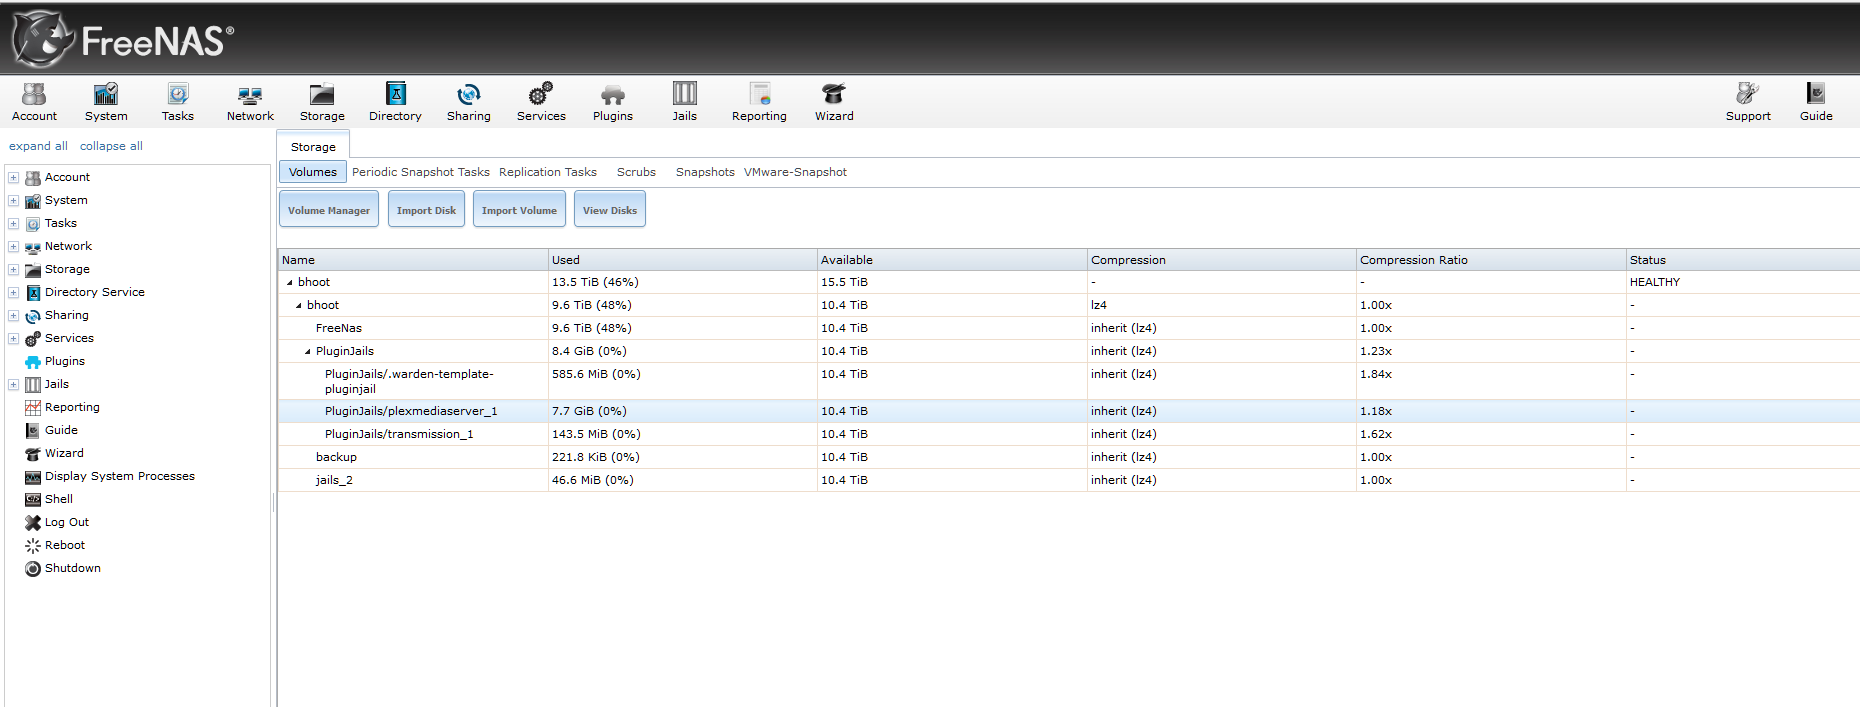Open System toolbar icon
The image size is (1860, 707).
point(106,102)
